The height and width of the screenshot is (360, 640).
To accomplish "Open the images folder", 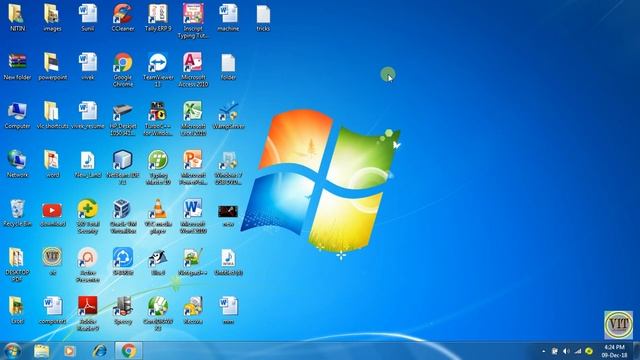I will (x=52, y=17).
